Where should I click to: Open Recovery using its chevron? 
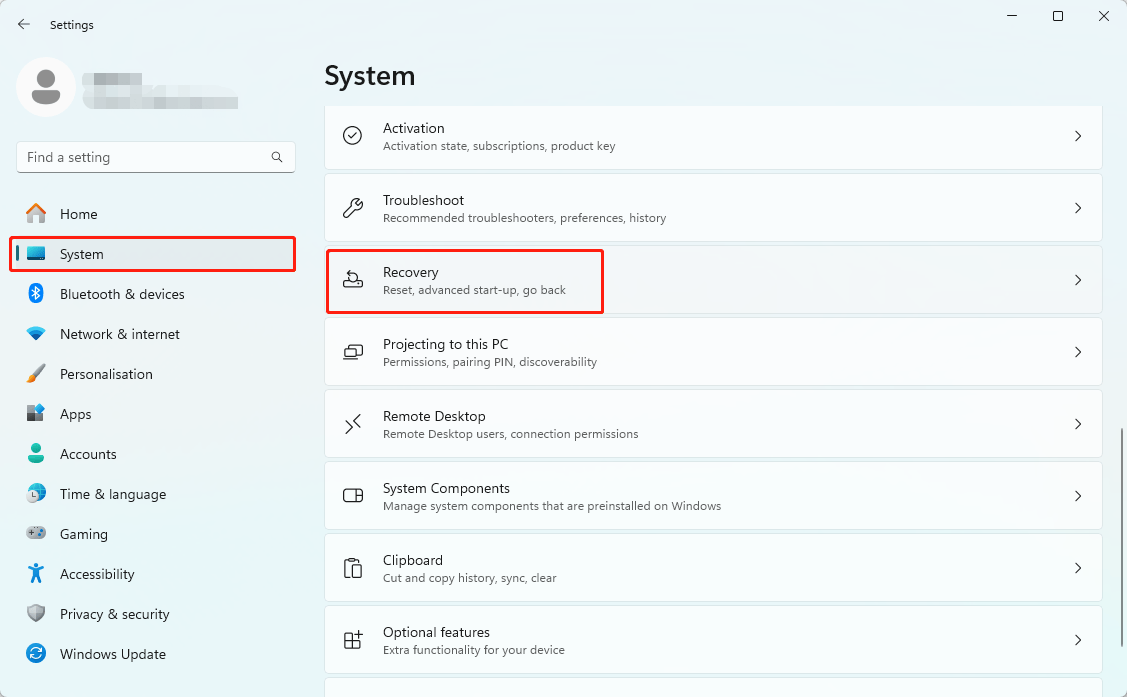(x=1077, y=280)
